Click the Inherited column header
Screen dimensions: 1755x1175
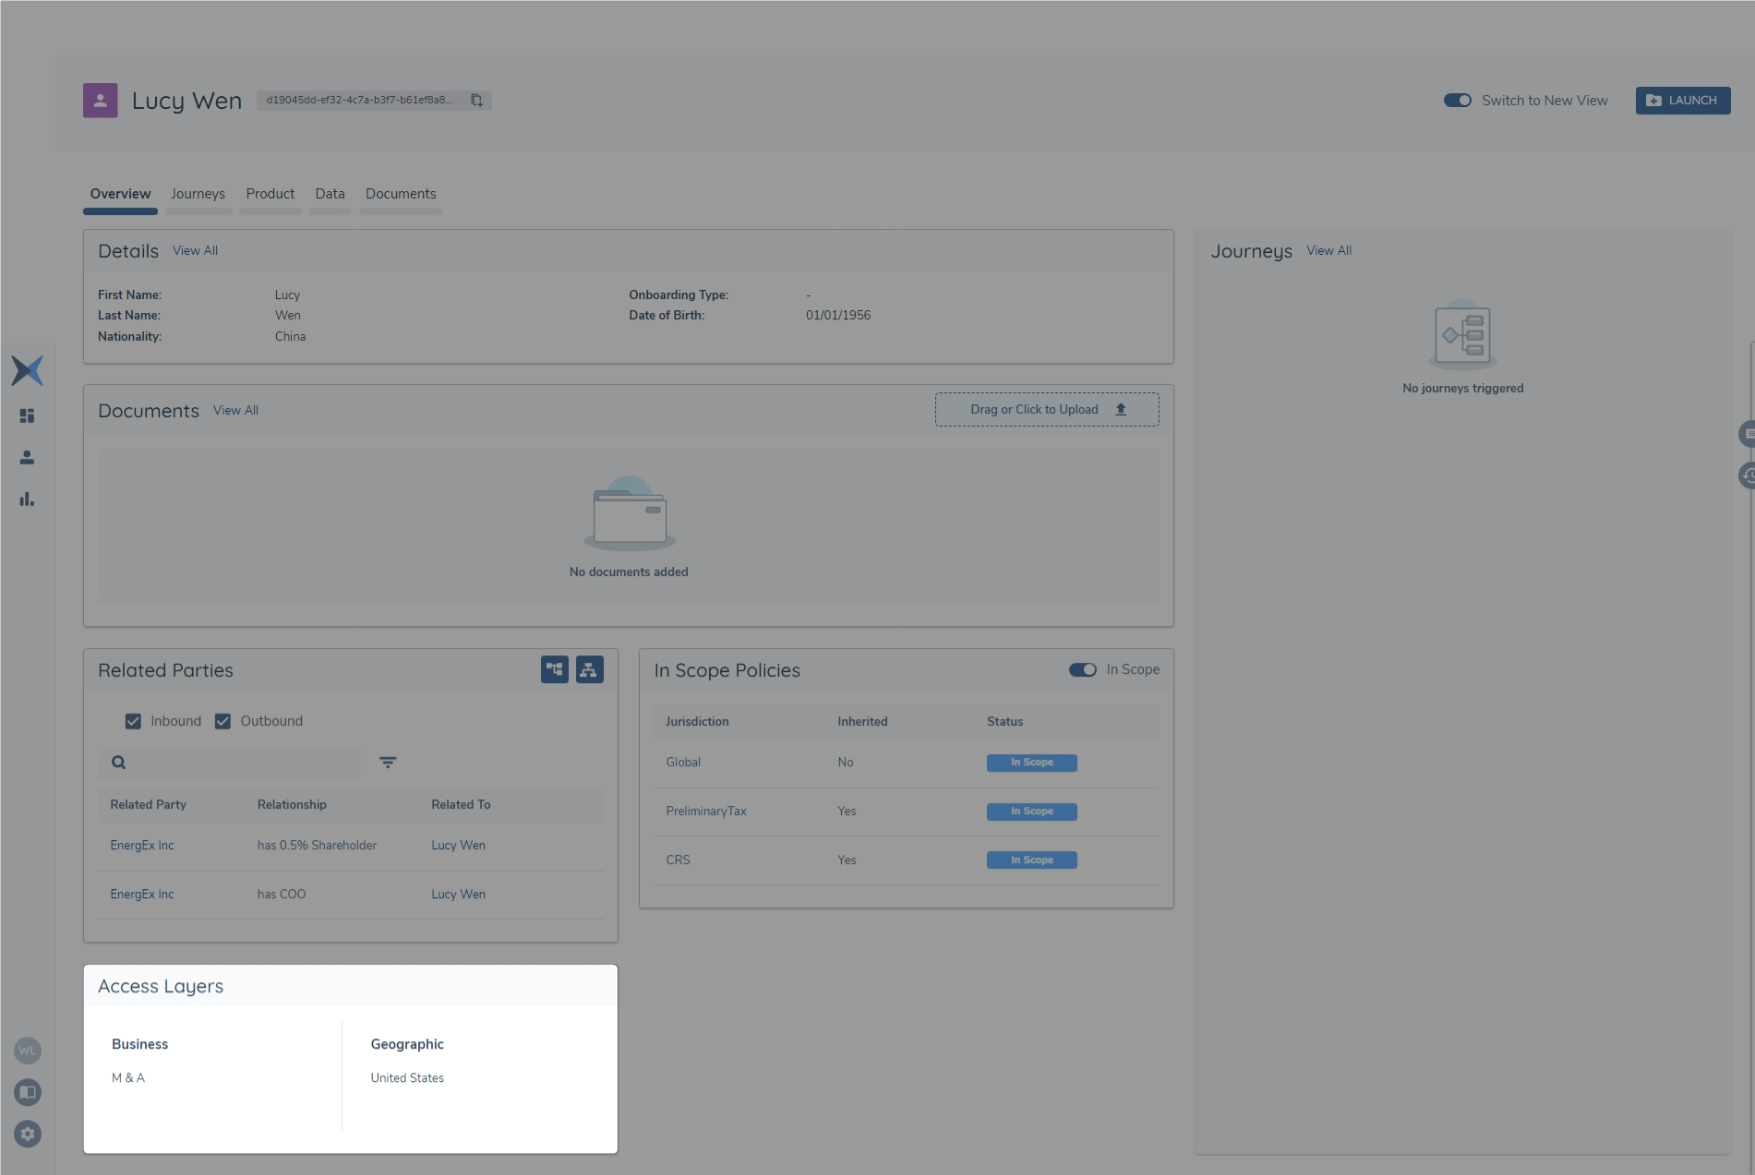tap(862, 722)
